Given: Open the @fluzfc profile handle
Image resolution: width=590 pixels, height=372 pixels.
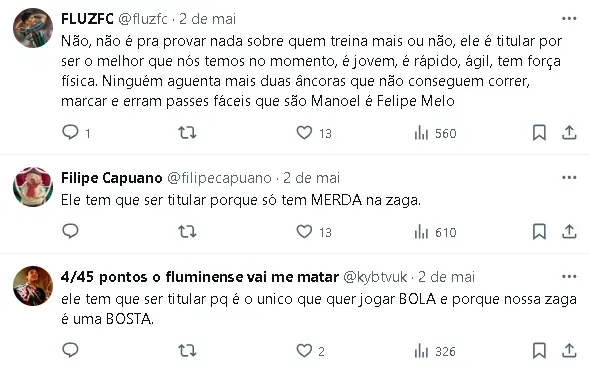Looking at the screenshot, I should pyautogui.click(x=143, y=18).
